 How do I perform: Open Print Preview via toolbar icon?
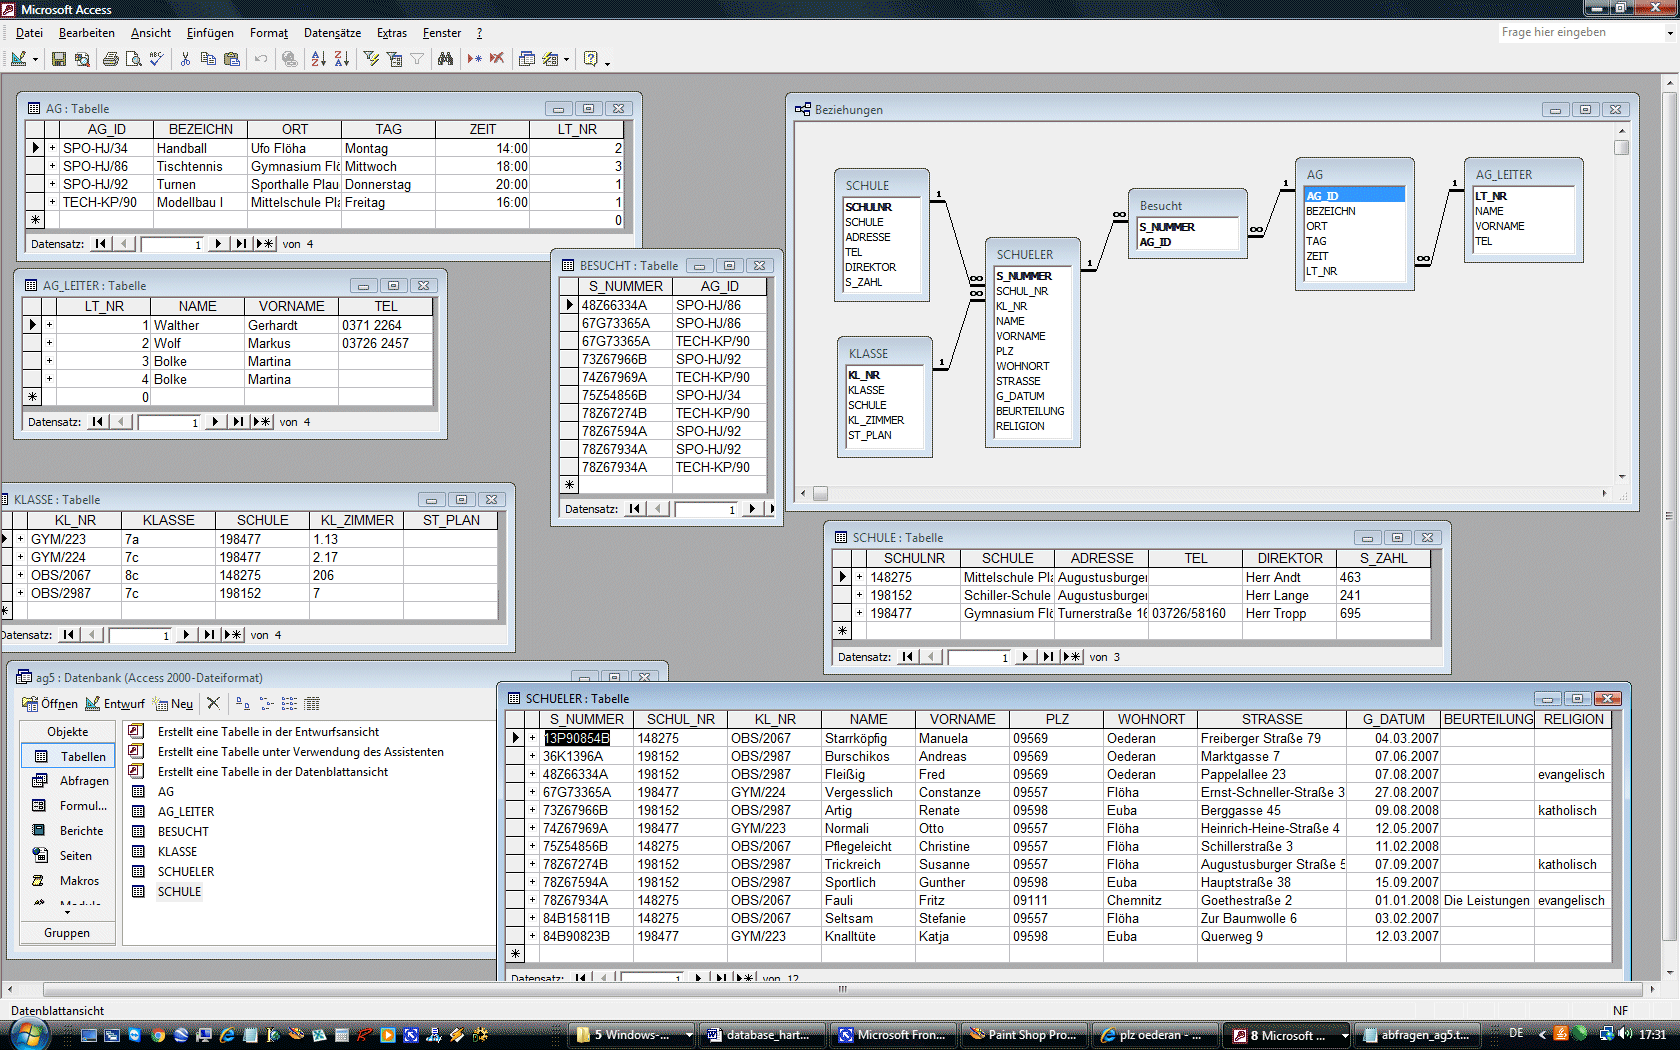(133, 59)
